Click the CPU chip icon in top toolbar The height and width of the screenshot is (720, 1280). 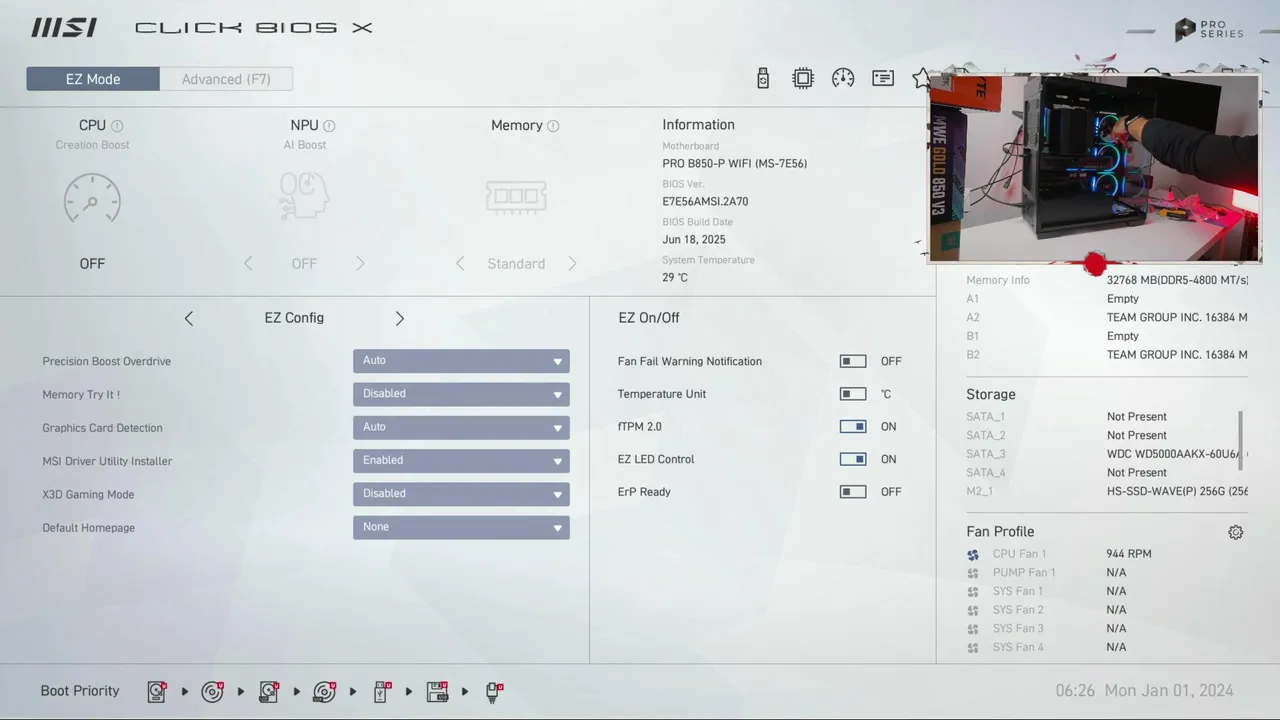point(803,78)
